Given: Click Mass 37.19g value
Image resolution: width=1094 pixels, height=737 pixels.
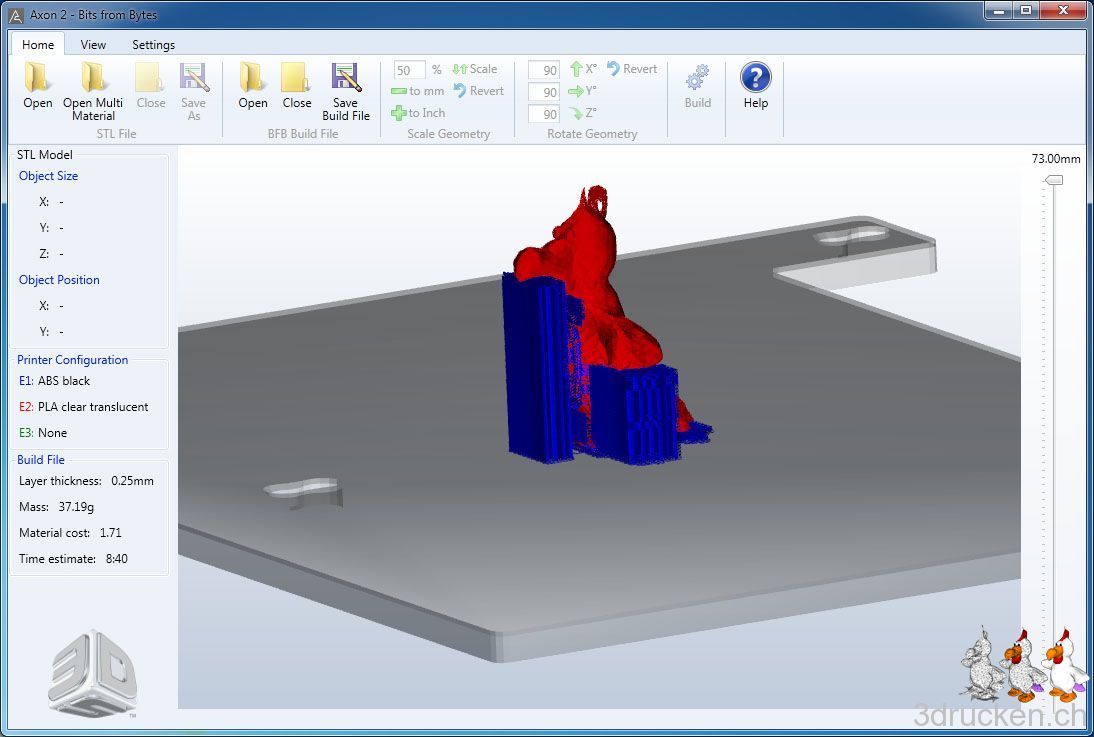Looking at the screenshot, I should 76,507.
